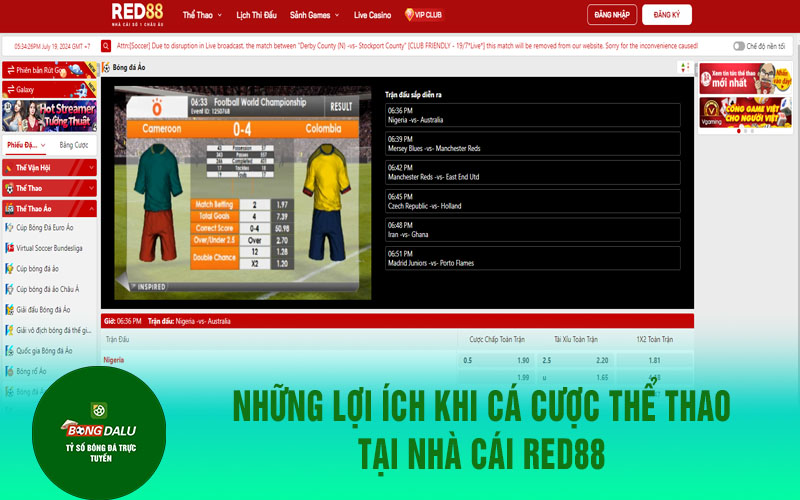Open Virtual Soccer Bundesliga icon

click(9, 248)
